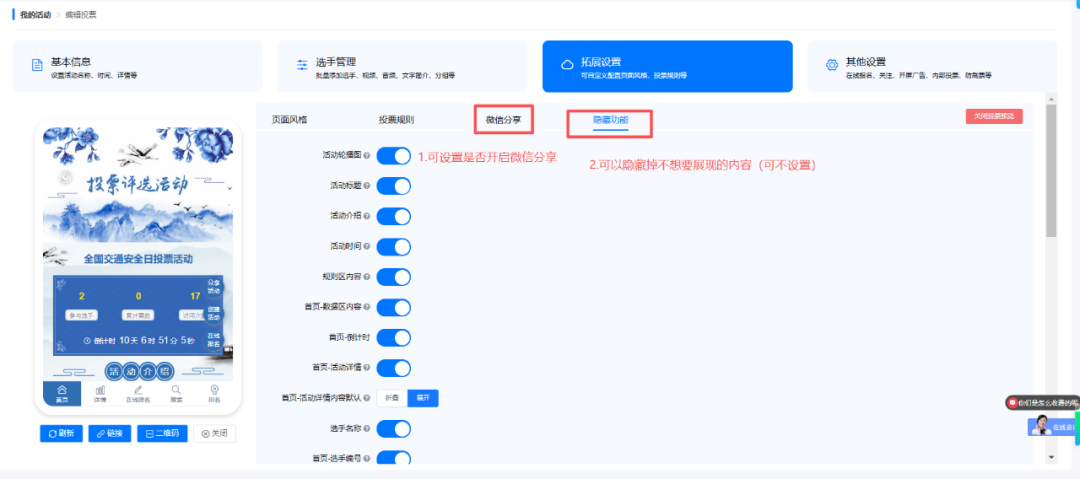1080x479 pixels.
Task: Click the settings panel vertical scrollbar
Action: (1051, 170)
